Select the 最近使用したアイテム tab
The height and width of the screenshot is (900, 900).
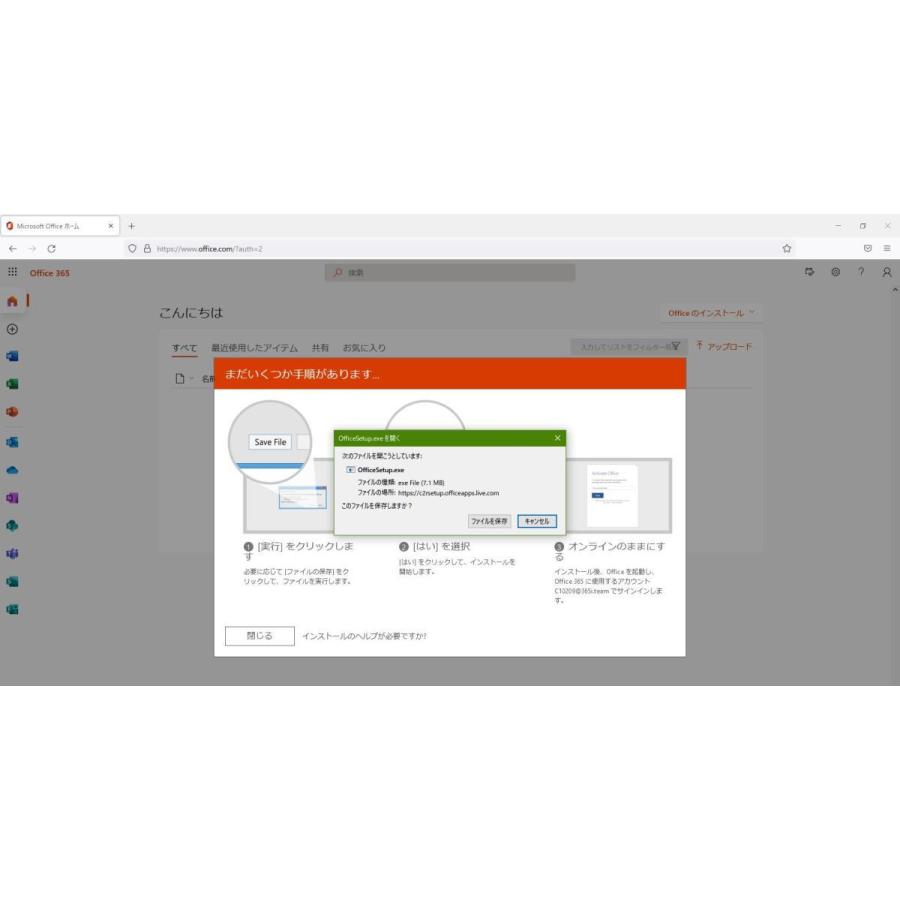coord(254,348)
